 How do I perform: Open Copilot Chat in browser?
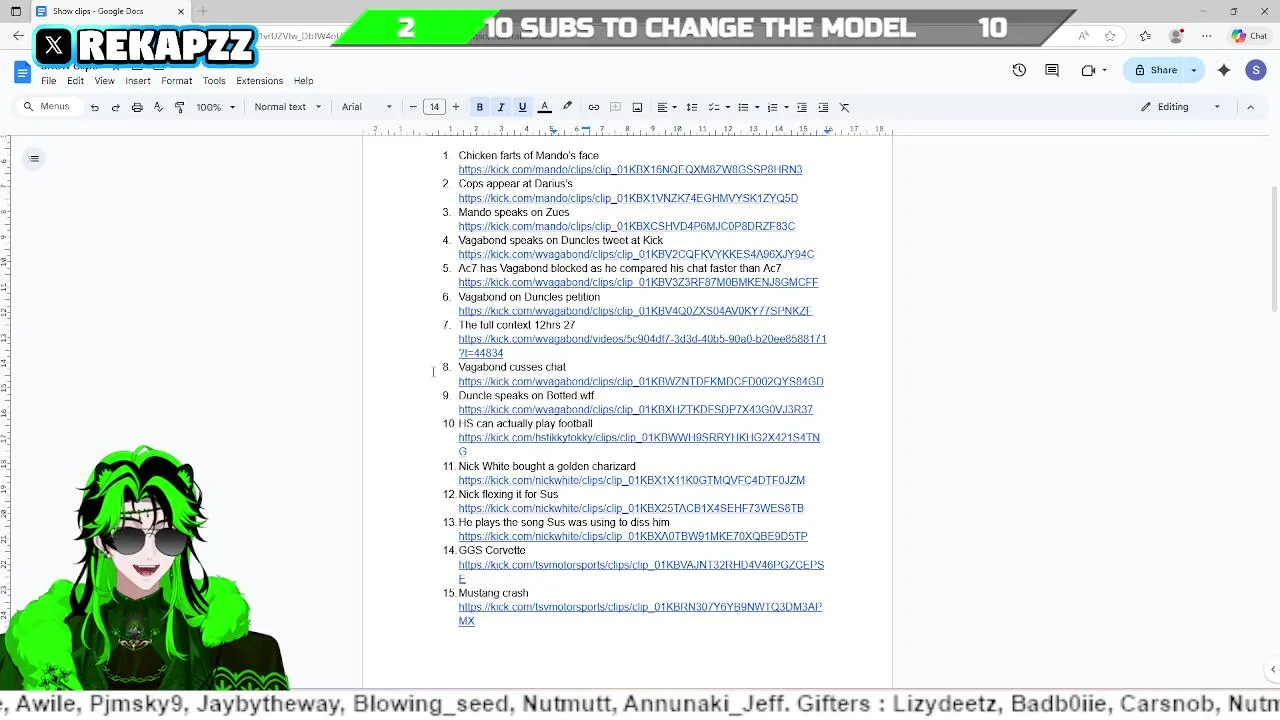(x=1249, y=36)
